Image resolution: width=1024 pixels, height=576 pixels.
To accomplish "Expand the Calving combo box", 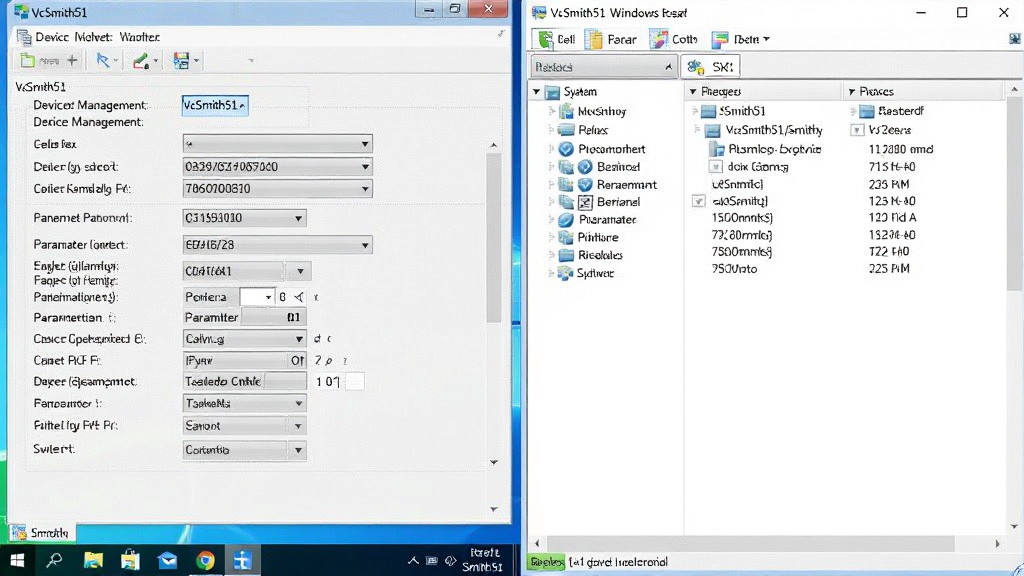I will (244, 339).
